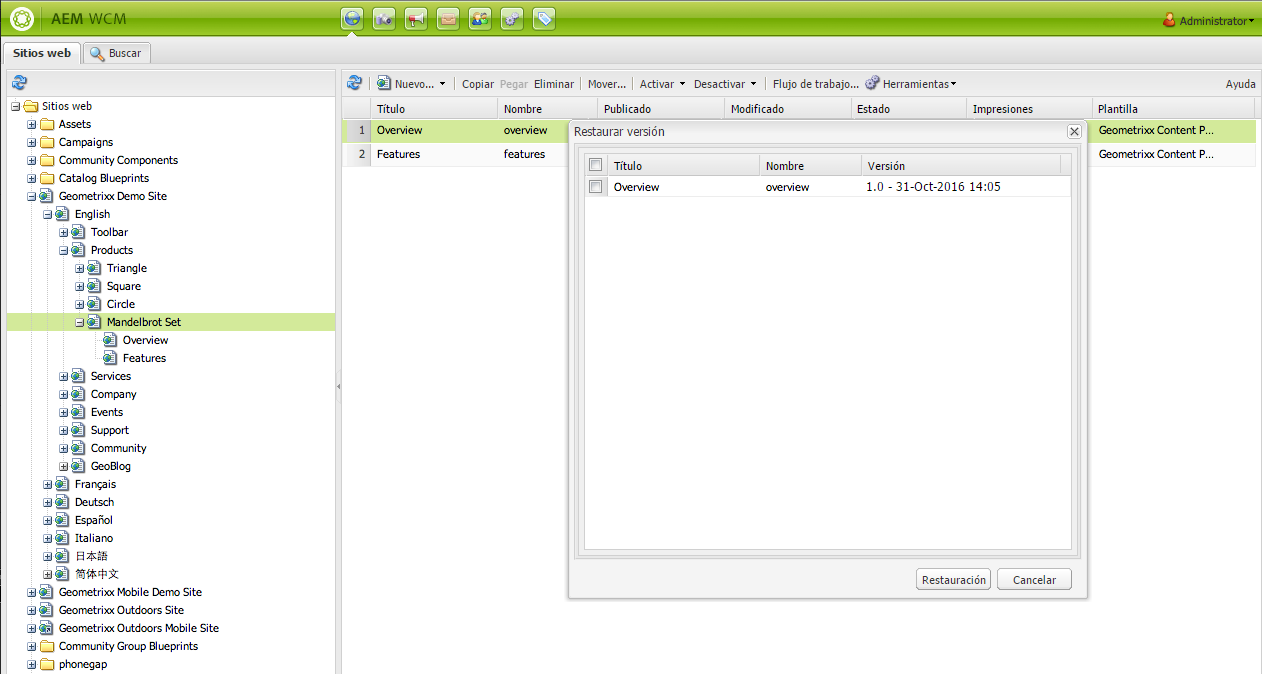
Task: Close the Restaurar versión dialog
Action: point(1074,131)
